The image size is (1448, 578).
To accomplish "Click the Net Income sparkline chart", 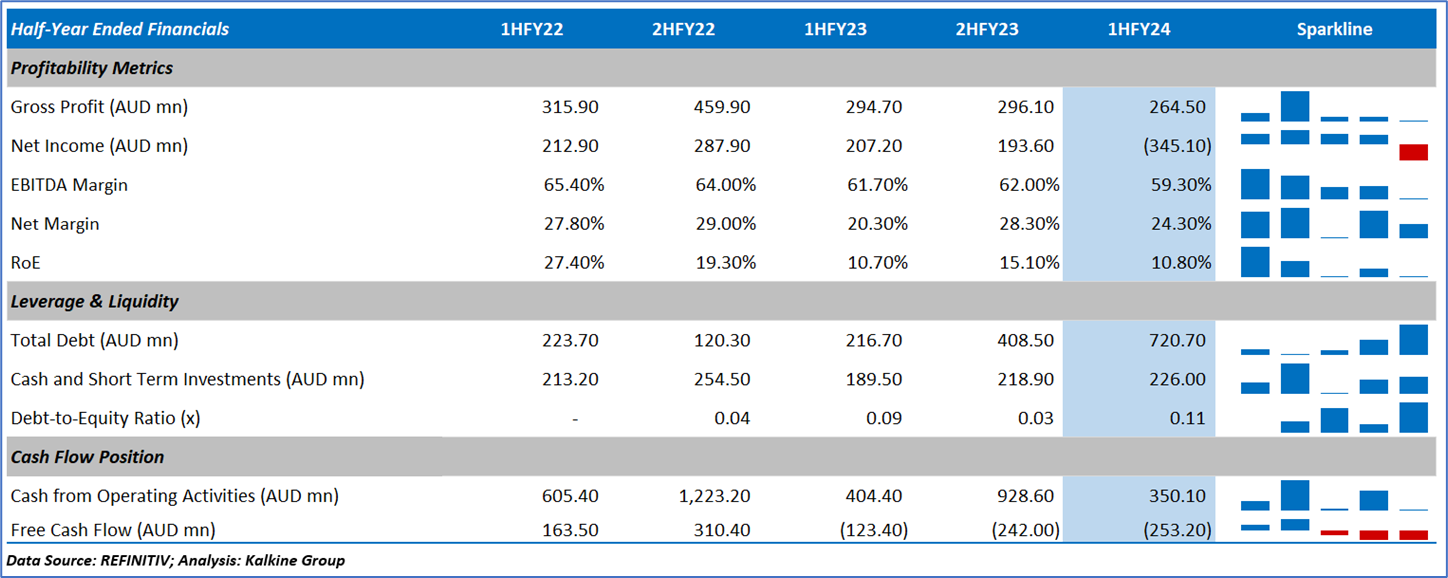I will (x=1334, y=146).
